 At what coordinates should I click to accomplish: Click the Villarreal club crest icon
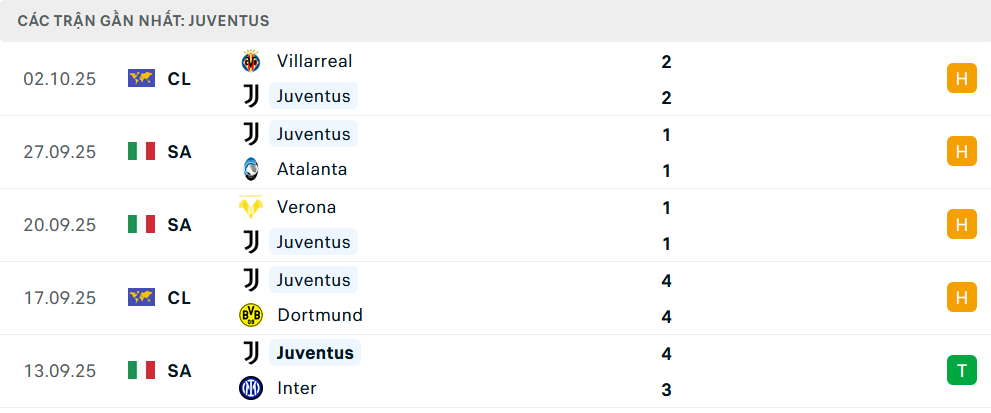(x=250, y=61)
